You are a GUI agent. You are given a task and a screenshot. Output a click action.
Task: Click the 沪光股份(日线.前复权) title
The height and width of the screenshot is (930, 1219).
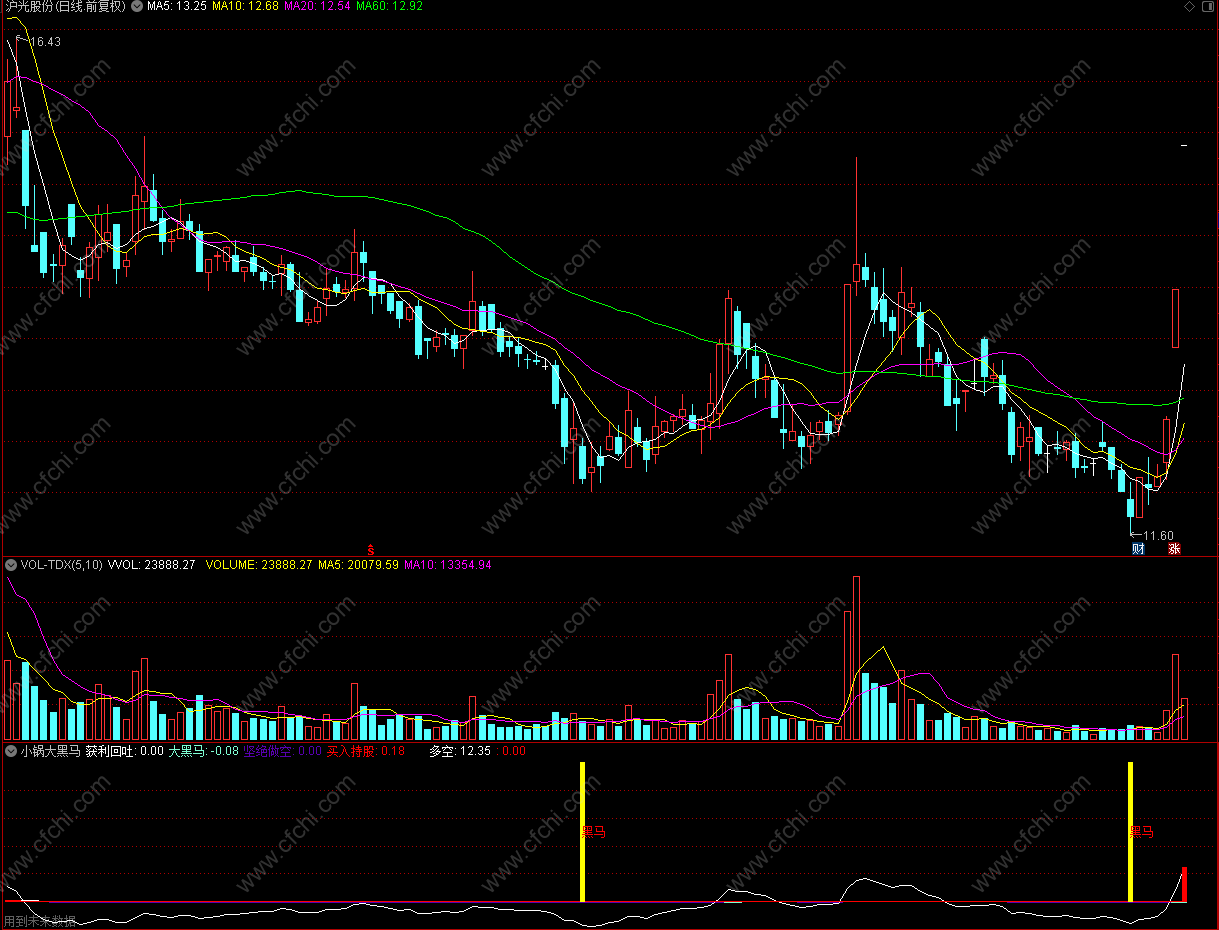tap(65, 6)
